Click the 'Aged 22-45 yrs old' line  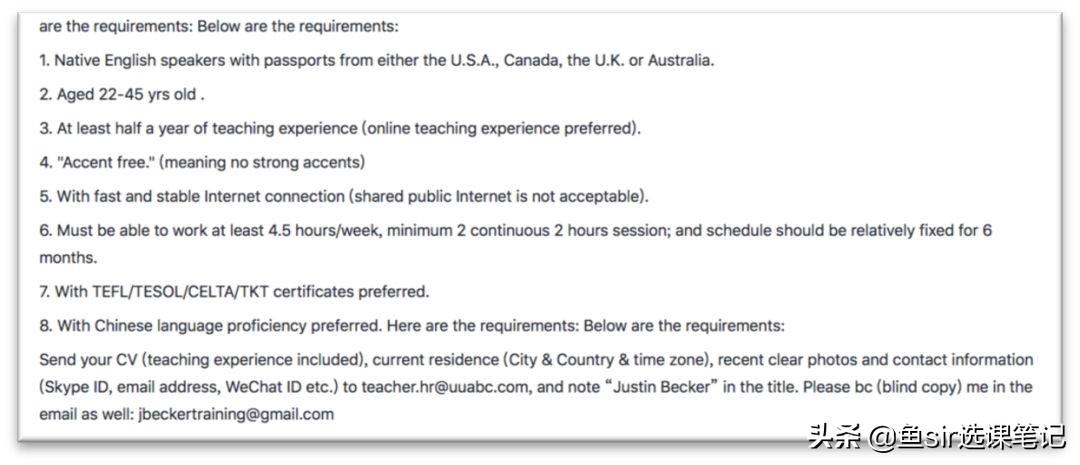[122, 94]
